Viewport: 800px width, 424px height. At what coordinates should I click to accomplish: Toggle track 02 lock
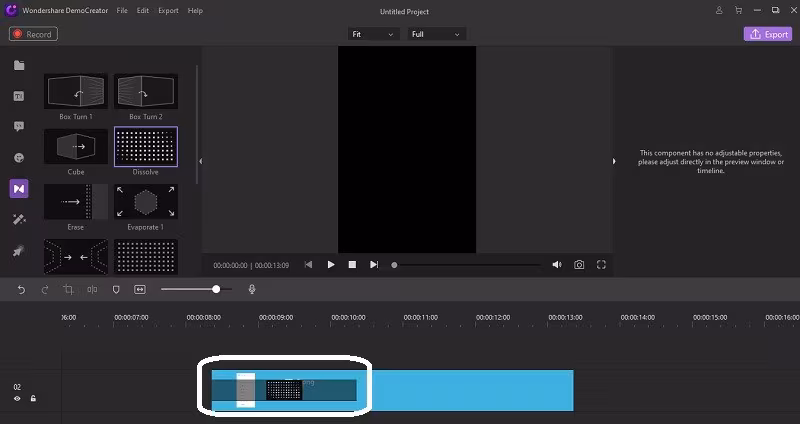point(33,398)
